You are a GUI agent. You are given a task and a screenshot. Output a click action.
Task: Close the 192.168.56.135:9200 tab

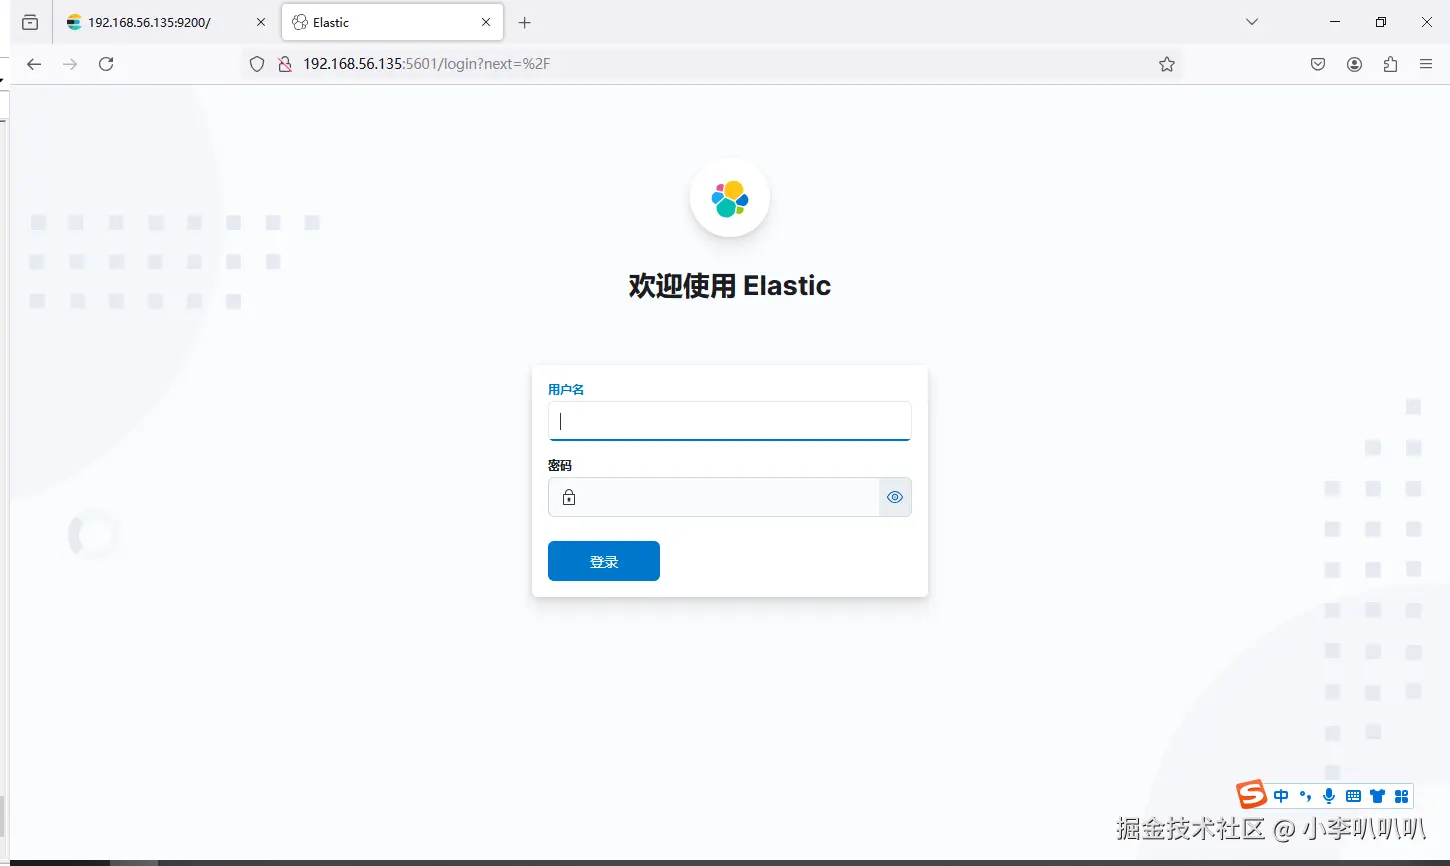tap(261, 22)
